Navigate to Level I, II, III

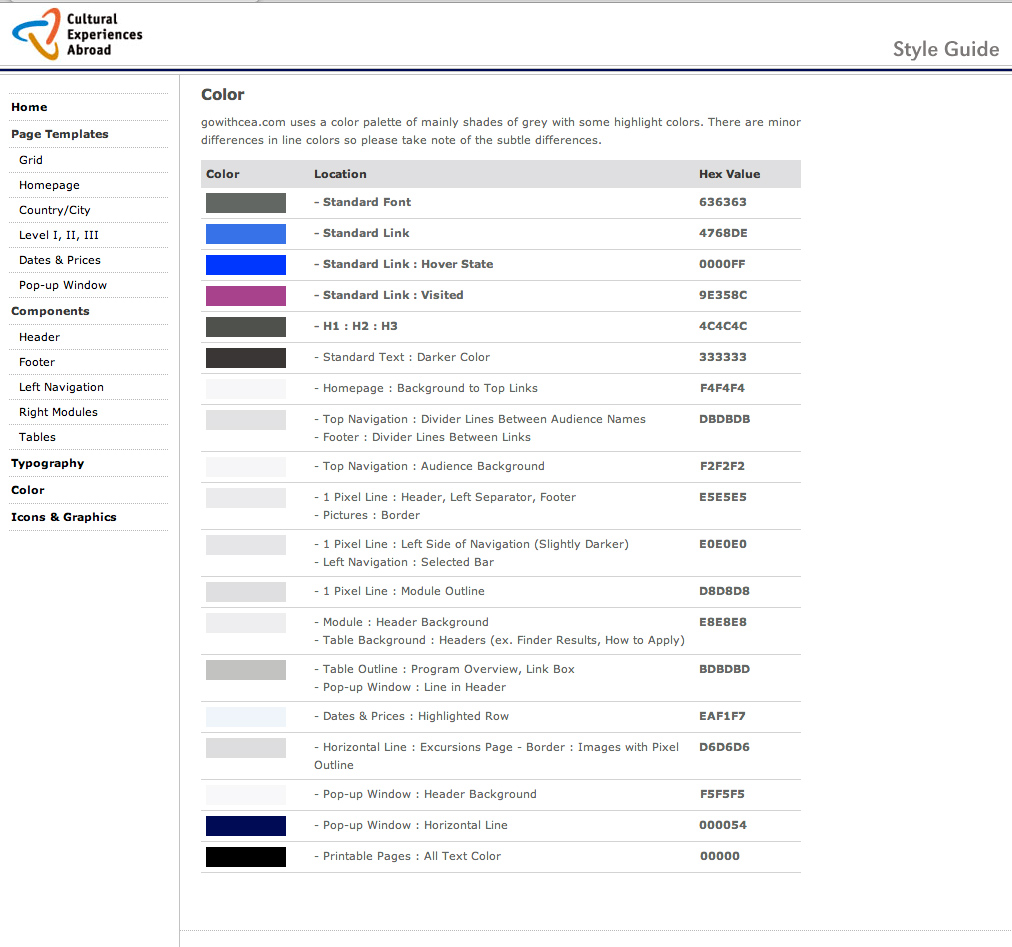(58, 235)
